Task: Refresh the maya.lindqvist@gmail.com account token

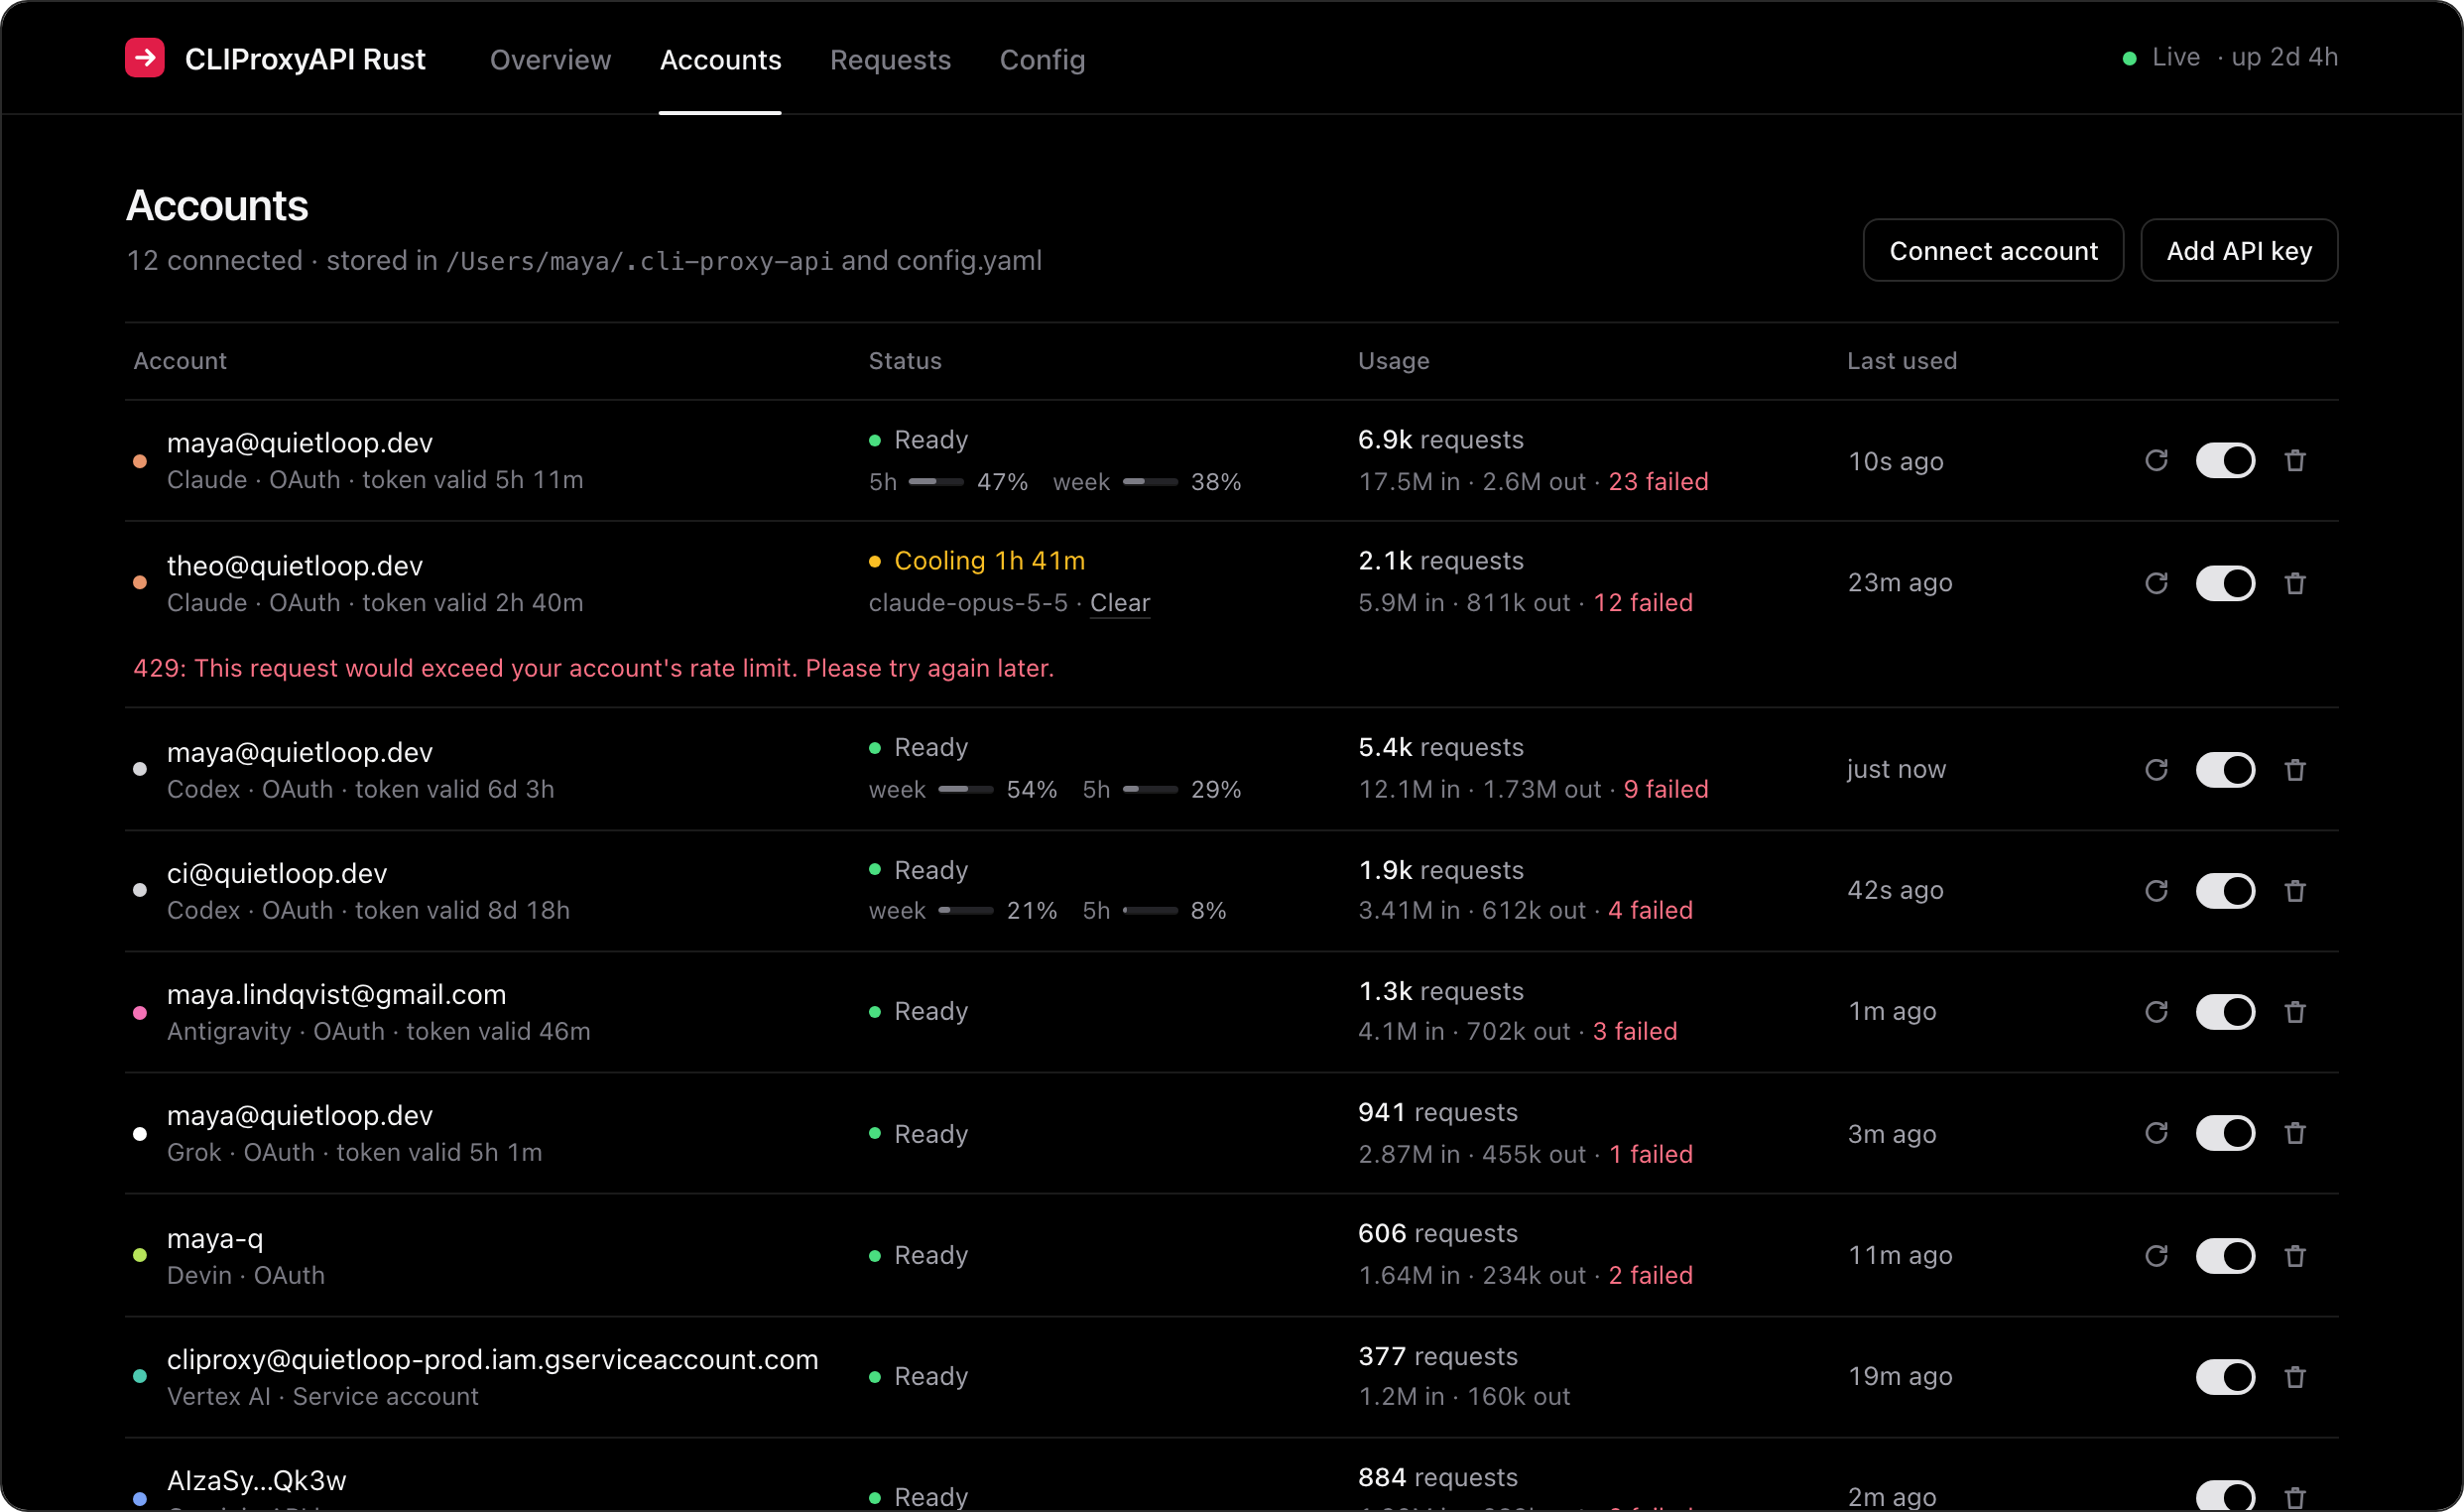Action: [x=2156, y=1011]
